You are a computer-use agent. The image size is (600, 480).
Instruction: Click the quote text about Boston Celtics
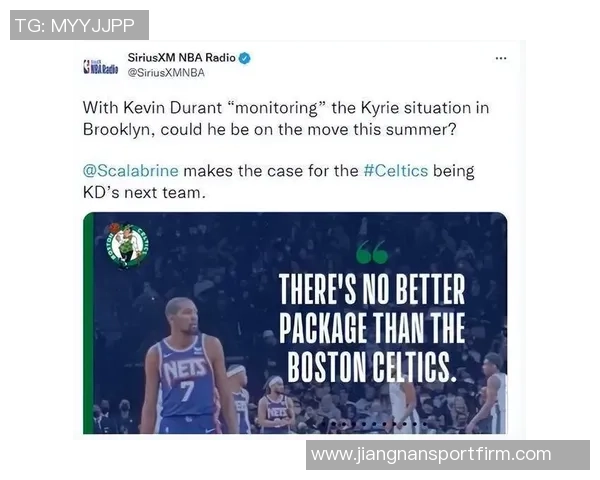click(372, 328)
